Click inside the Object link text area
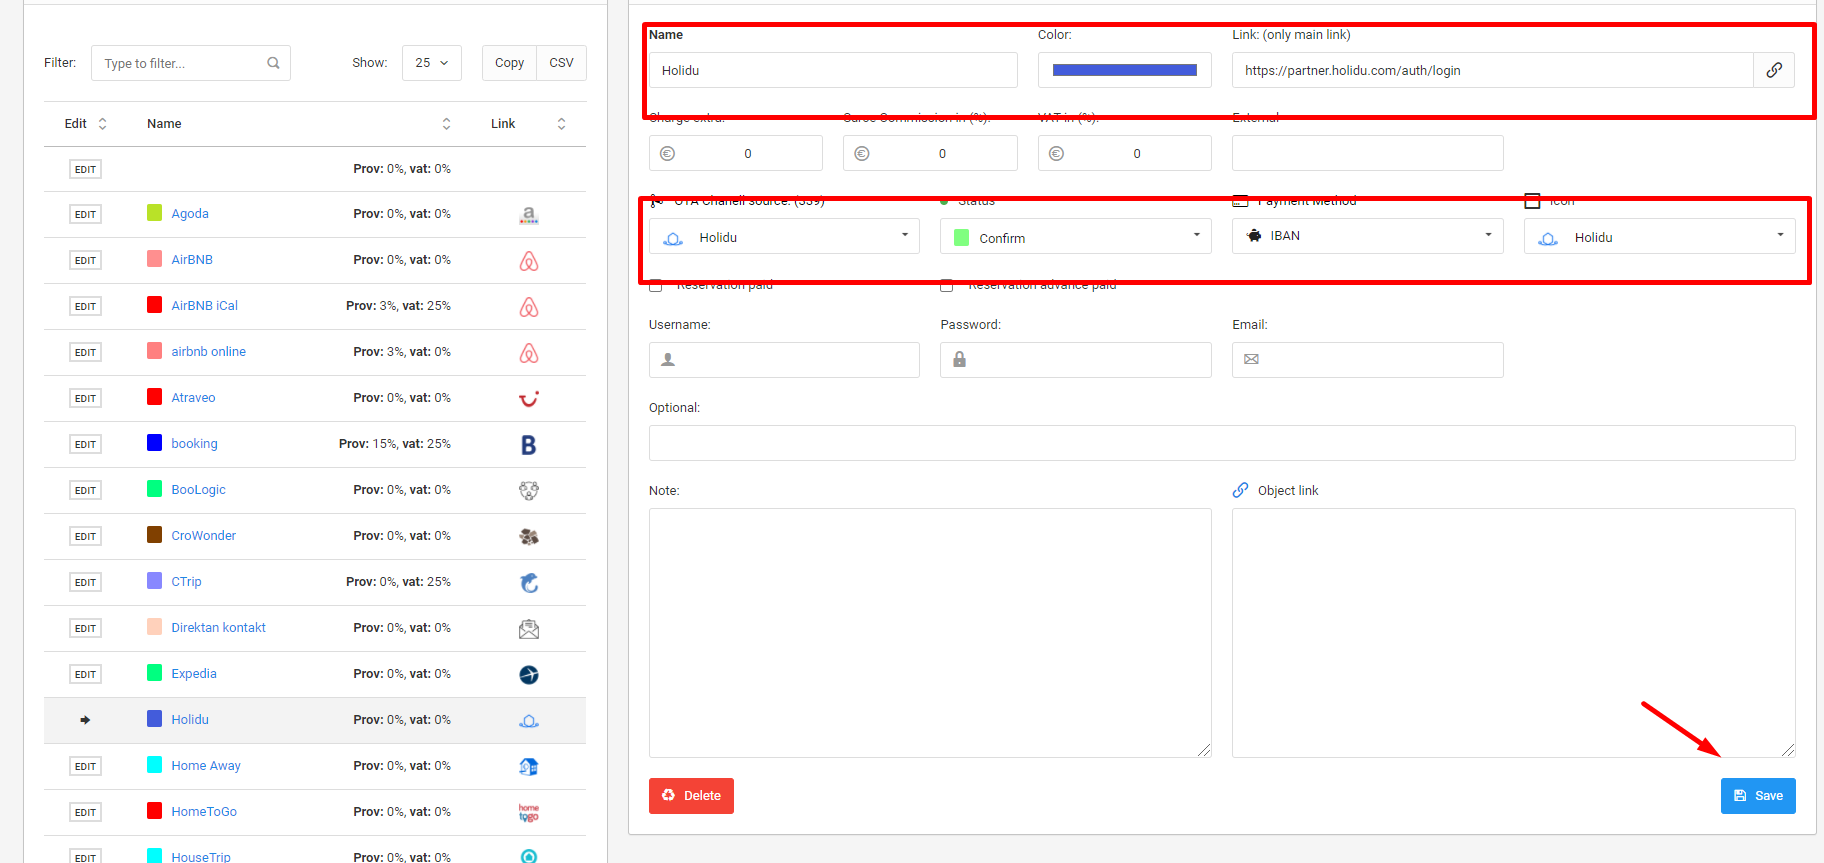 coord(1514,633)
